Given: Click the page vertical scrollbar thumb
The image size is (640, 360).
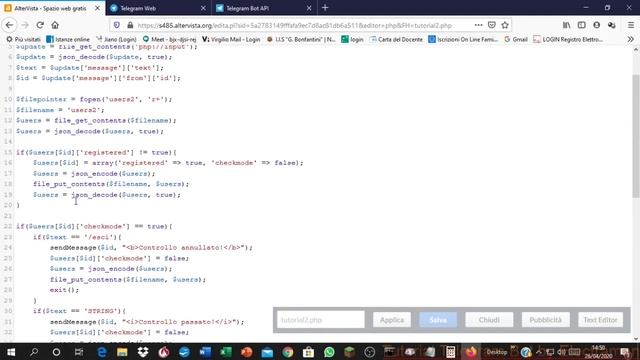Looking at the screenshot, I should (x=636, y=136).
